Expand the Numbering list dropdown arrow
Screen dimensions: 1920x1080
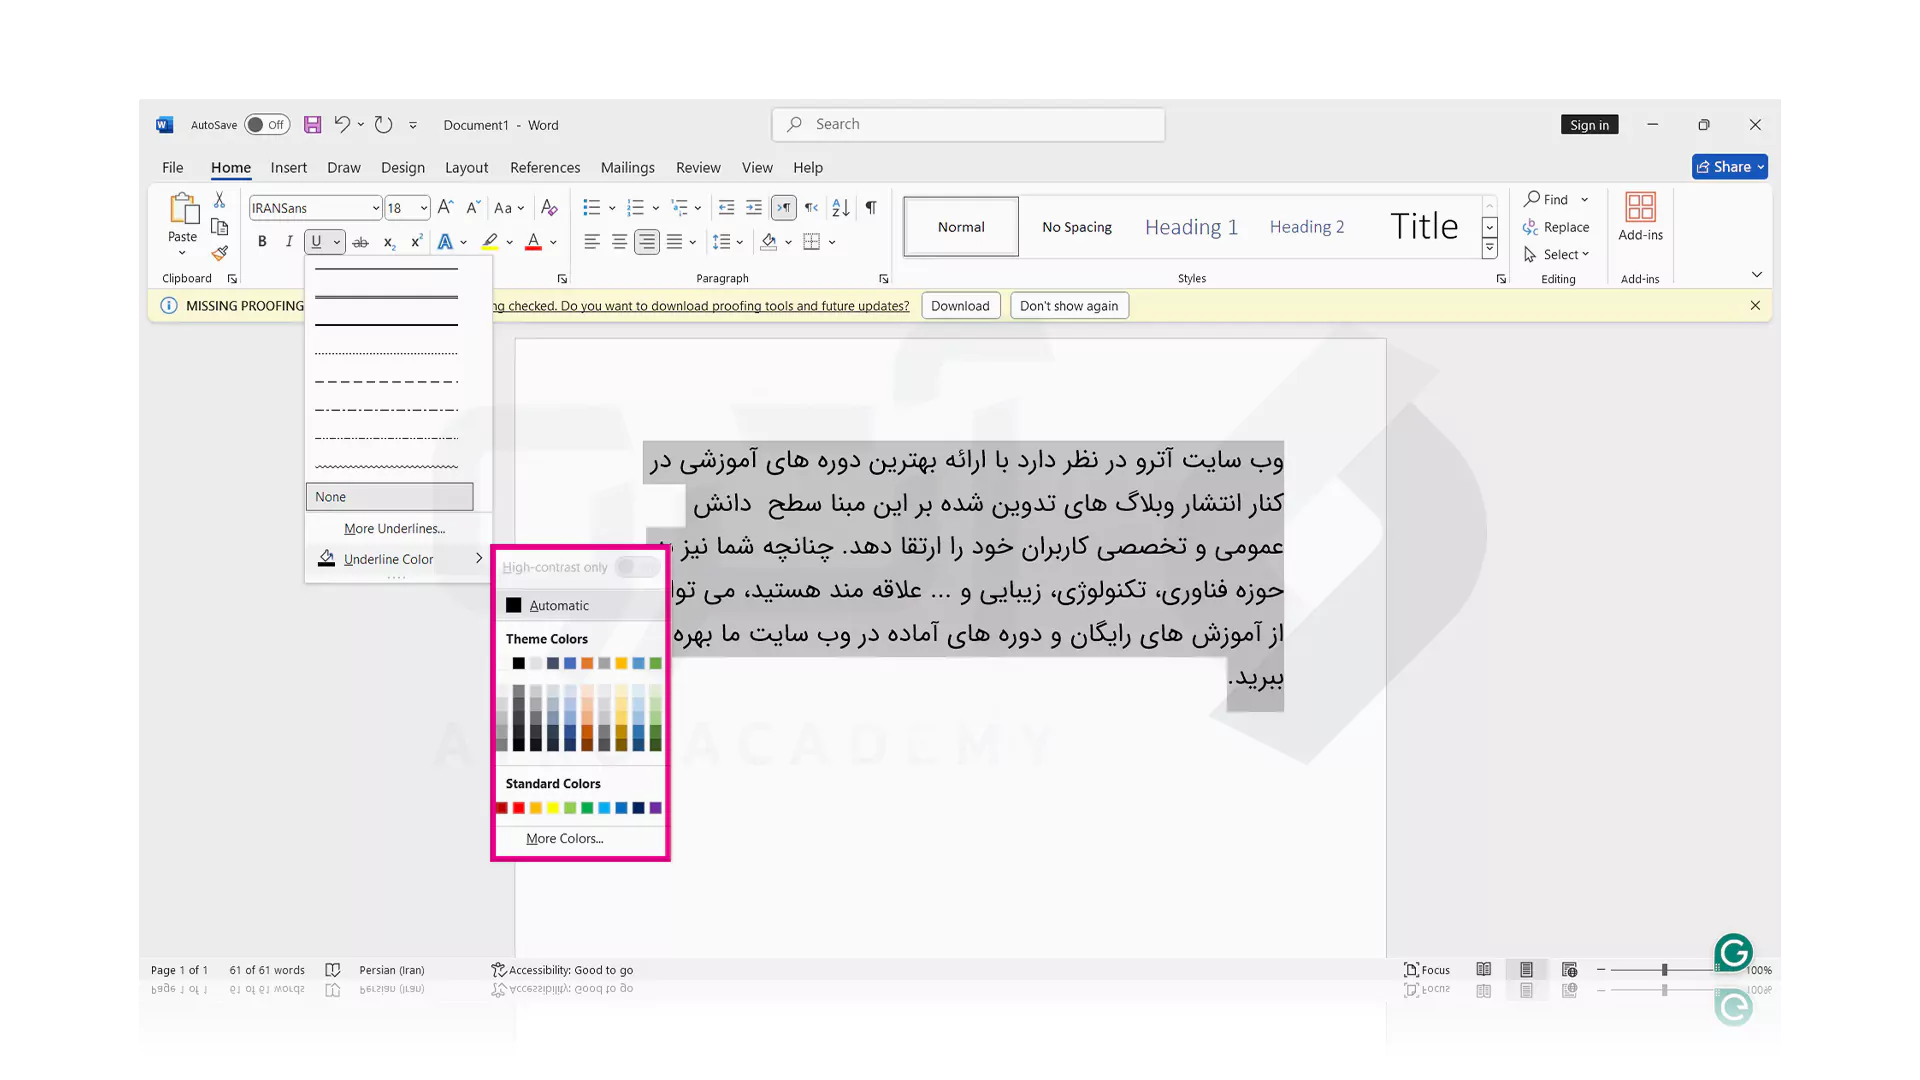[655, 208]
